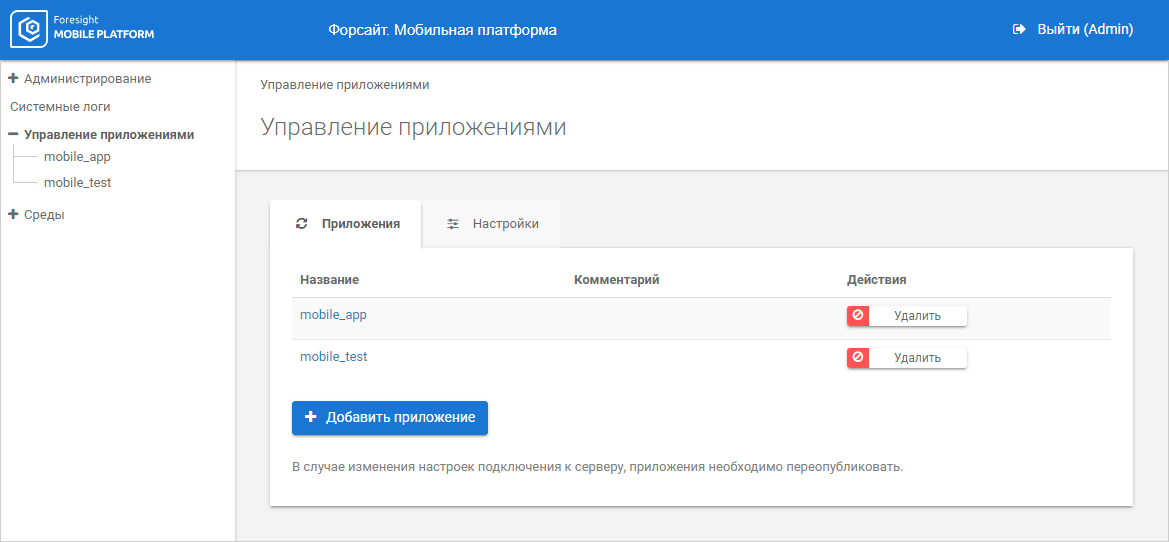The height and width of the screenshot is (542, 1169).
Task: Click the plus icon on the Добавить приложение button
Action: 312,417
